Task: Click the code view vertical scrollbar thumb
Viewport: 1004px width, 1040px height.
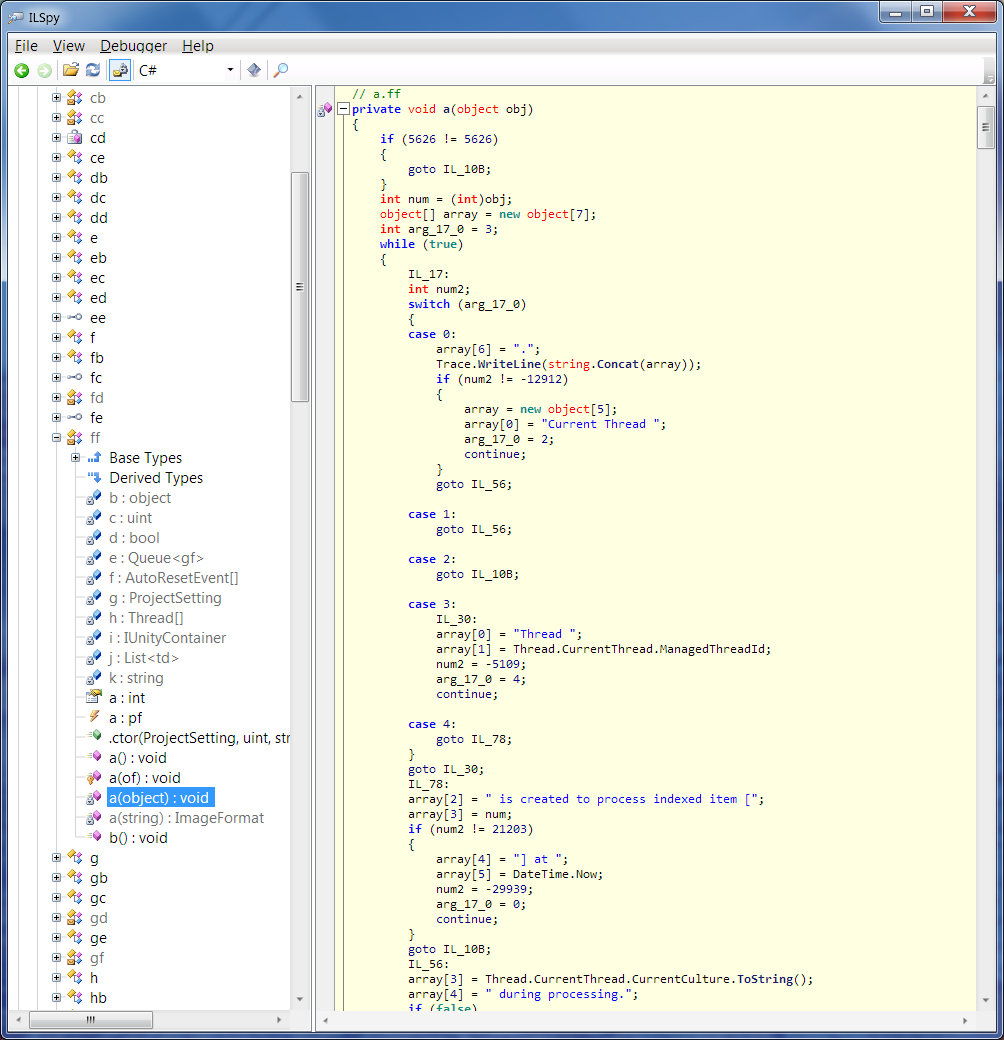Action: pos(986,126)
